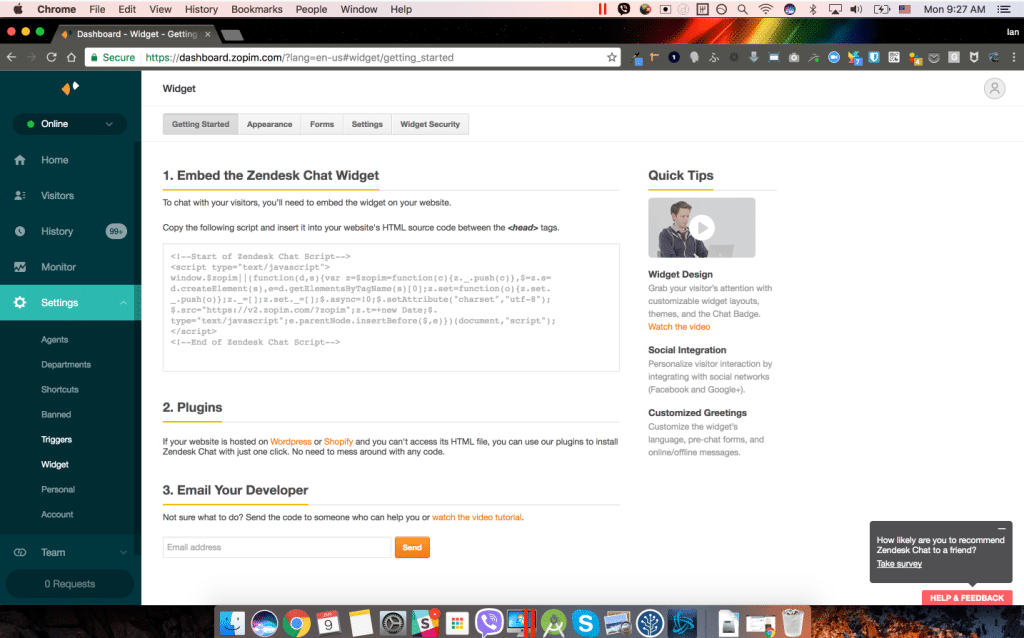Open Spotlight search in the menu bar
1024x638 pixels.
743,9
